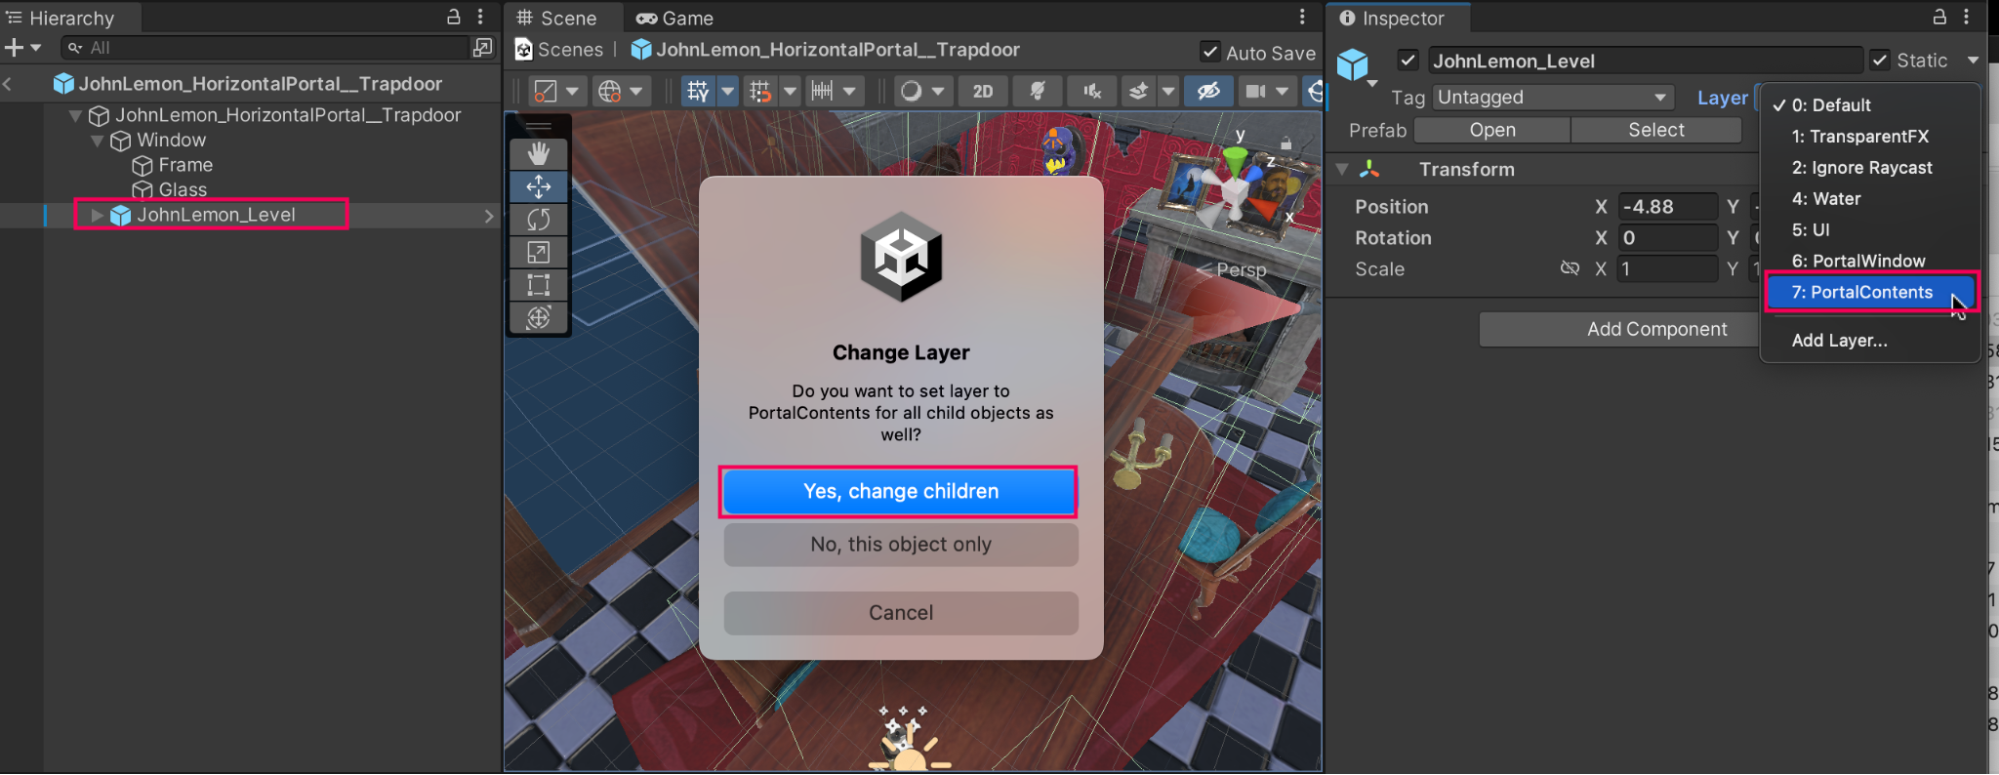Open the tool handle position dropdown arrow
The width and height of the screenshot is (1999, 775).
[x=572, y=91]
